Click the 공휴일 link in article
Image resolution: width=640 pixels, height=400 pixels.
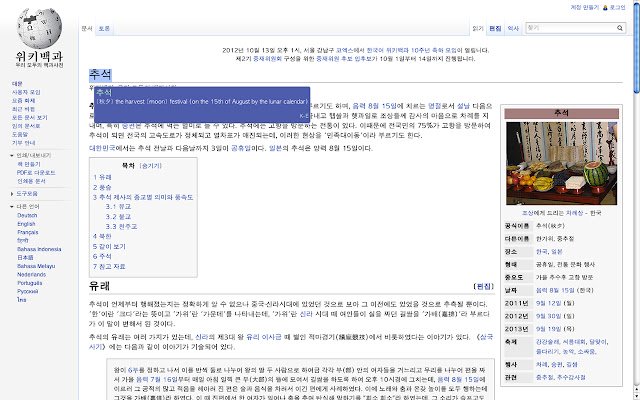241,148
